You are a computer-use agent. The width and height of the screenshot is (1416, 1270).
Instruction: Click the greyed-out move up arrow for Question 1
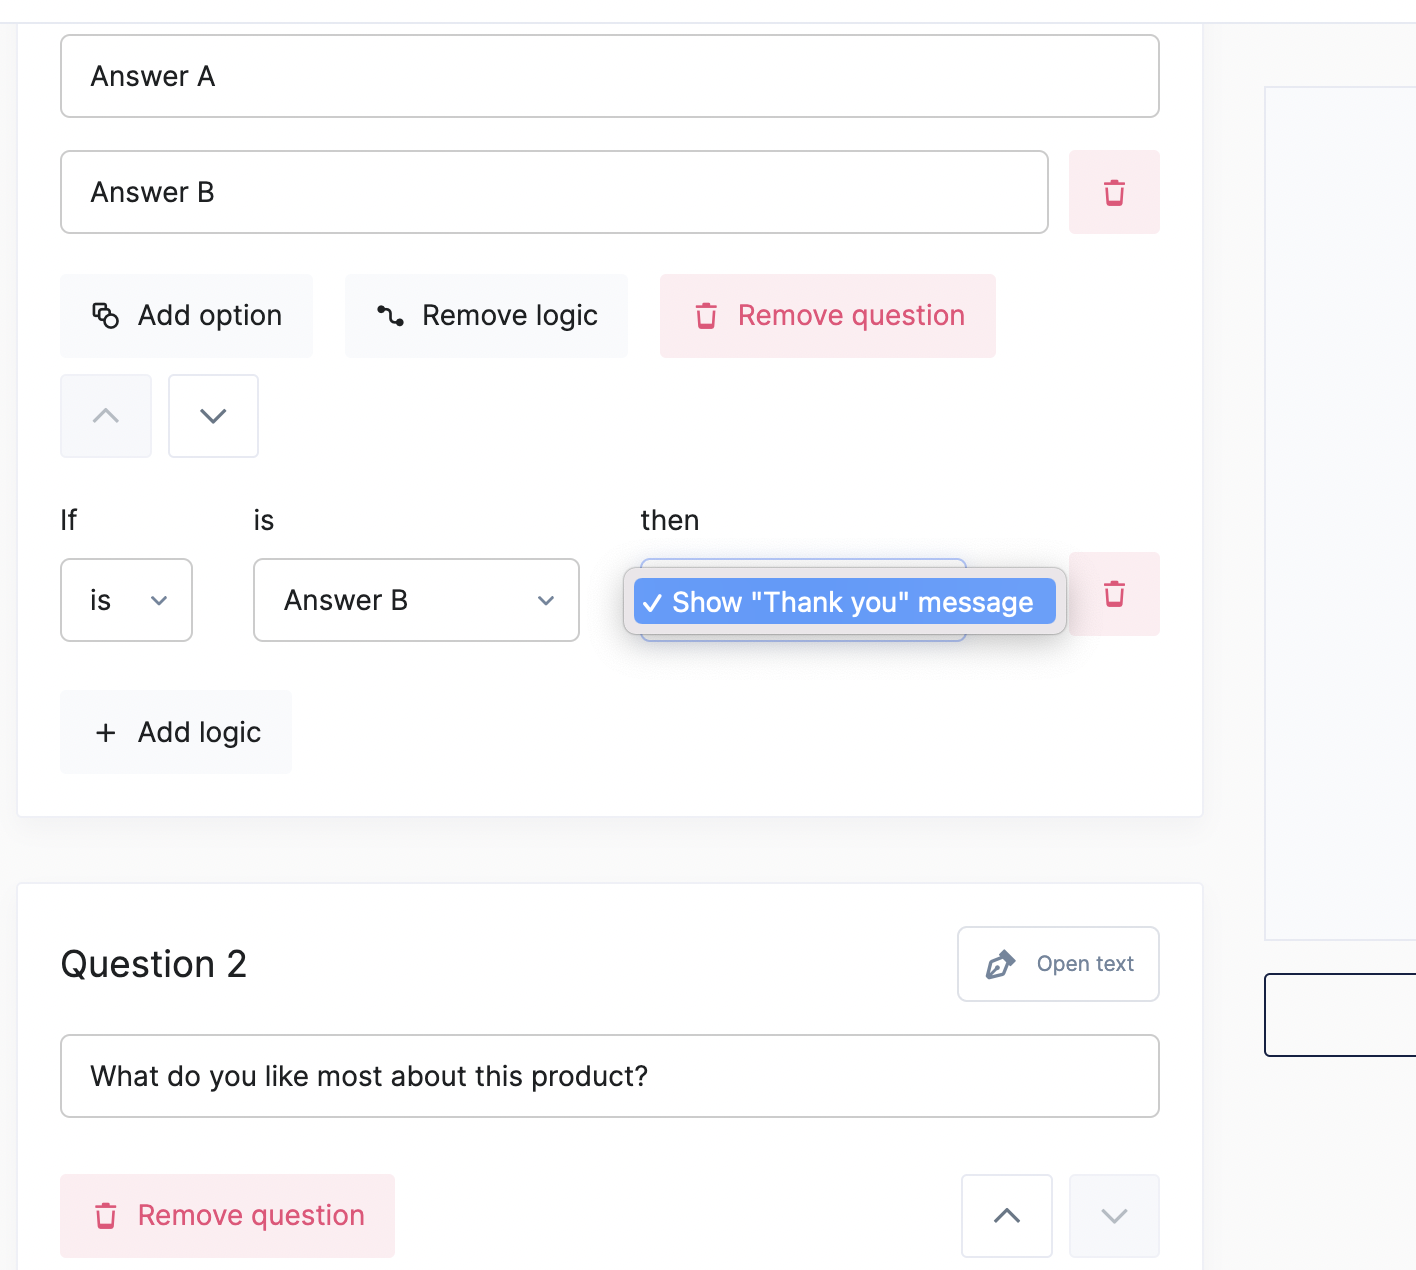click(106, 416)
